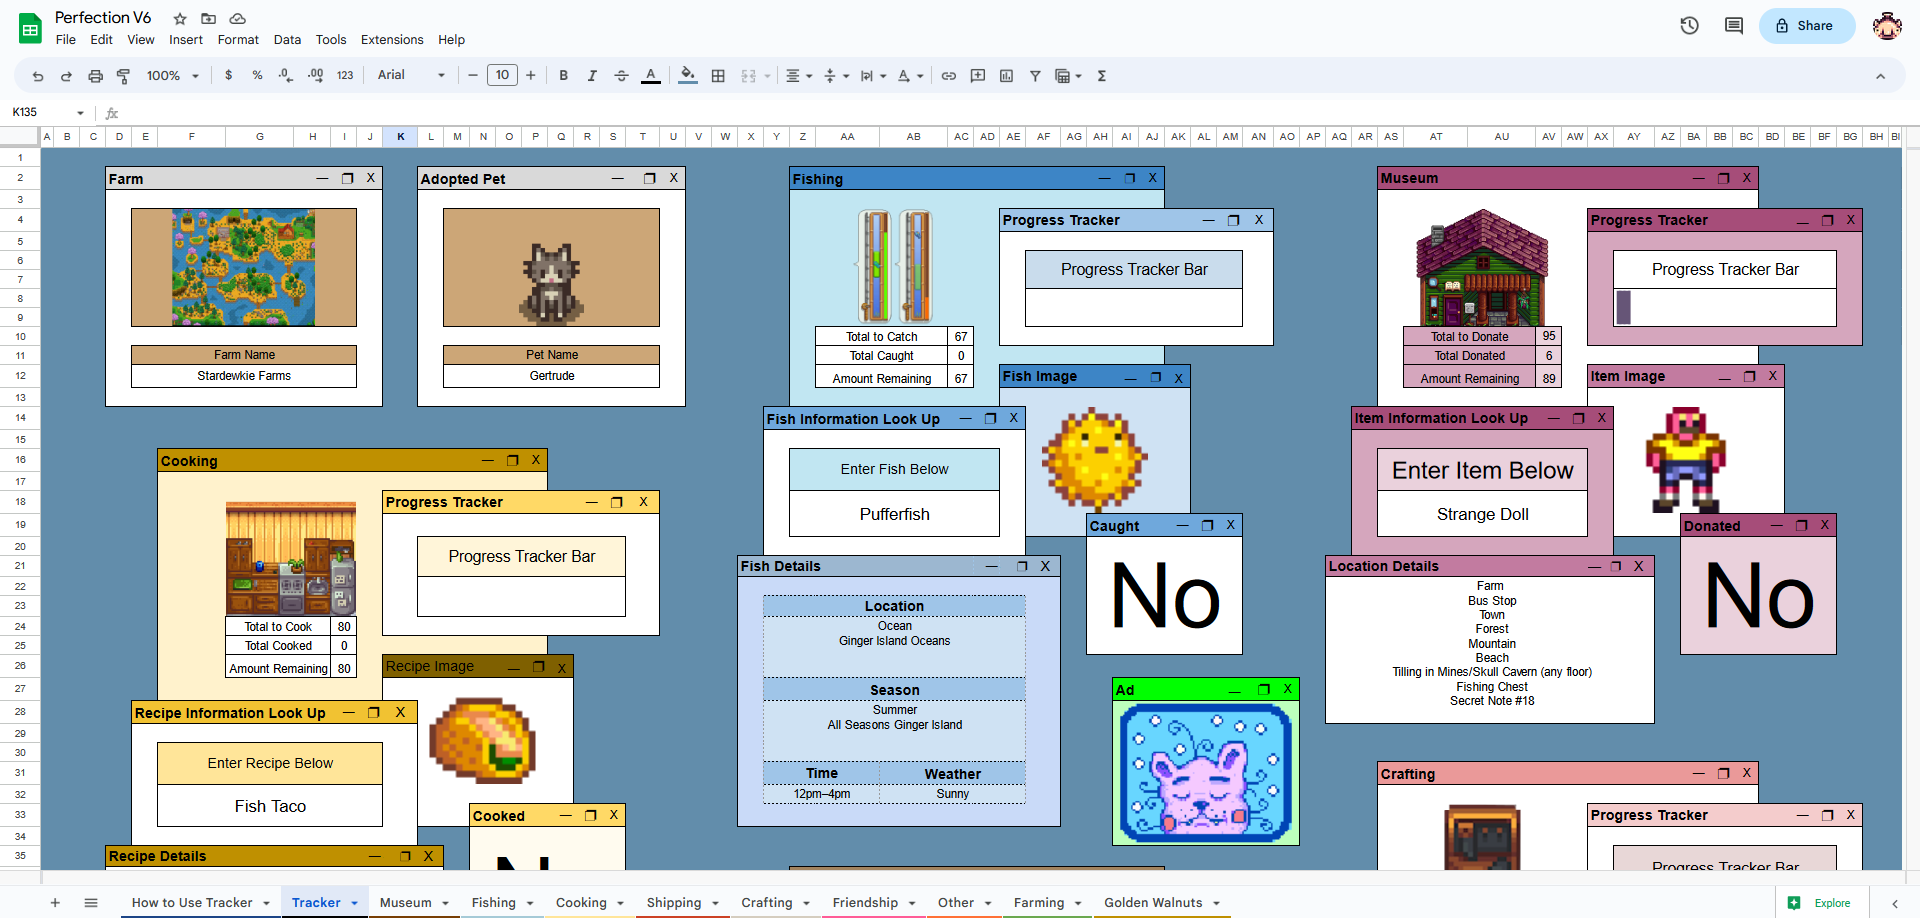1920x918 pixels.
Task: Open the Extensions menu
Action: point(392,40)
